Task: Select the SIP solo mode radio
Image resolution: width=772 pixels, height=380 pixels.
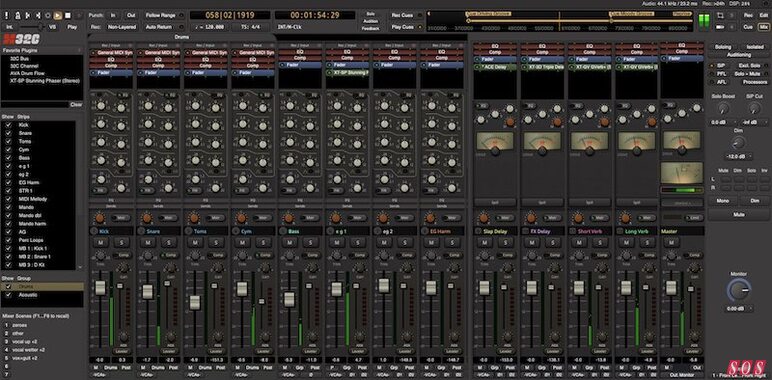Action: point(711,65)
